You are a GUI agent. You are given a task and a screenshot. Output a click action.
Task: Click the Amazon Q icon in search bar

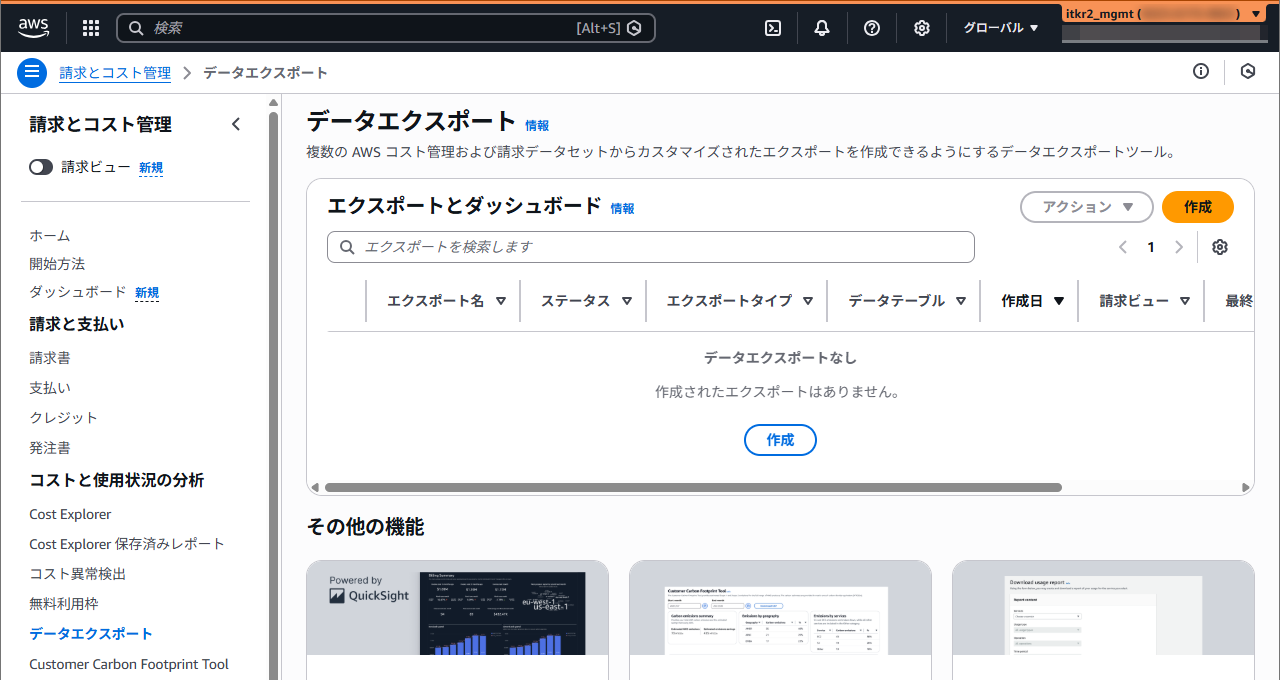click(634, 28)
